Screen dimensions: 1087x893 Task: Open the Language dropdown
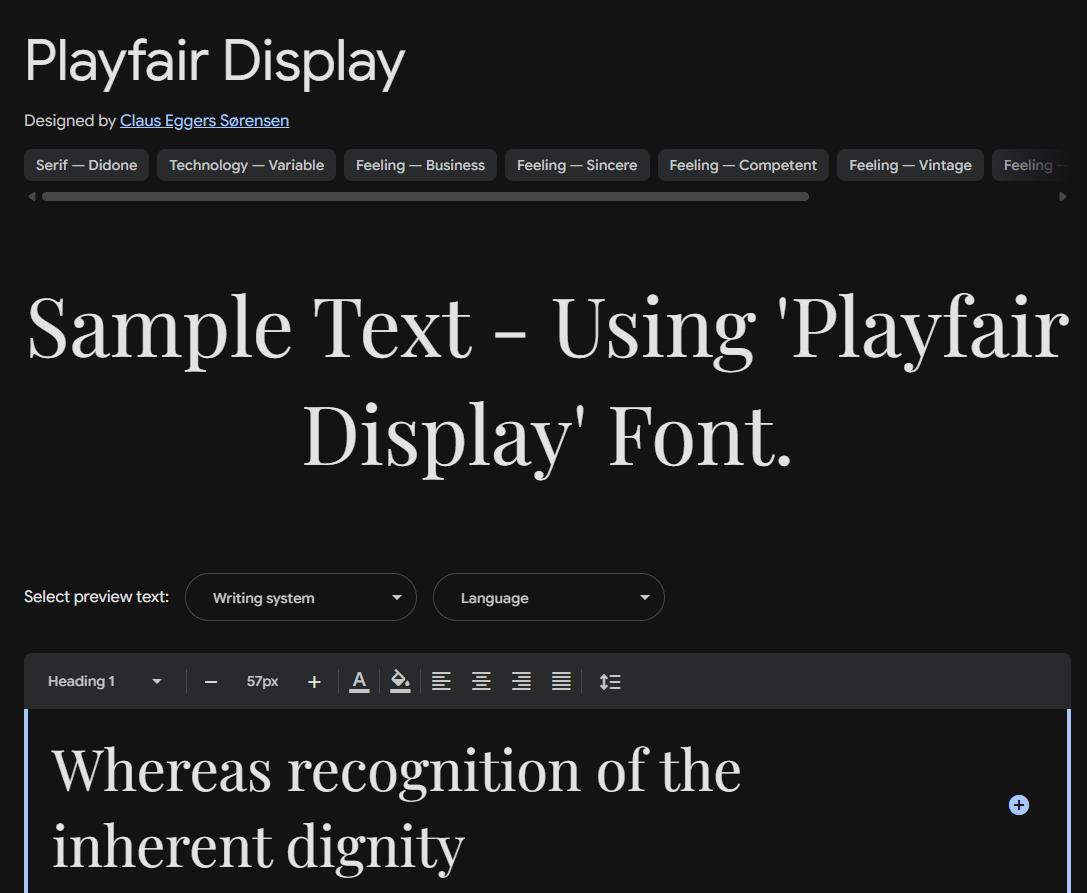pos(549,597)
